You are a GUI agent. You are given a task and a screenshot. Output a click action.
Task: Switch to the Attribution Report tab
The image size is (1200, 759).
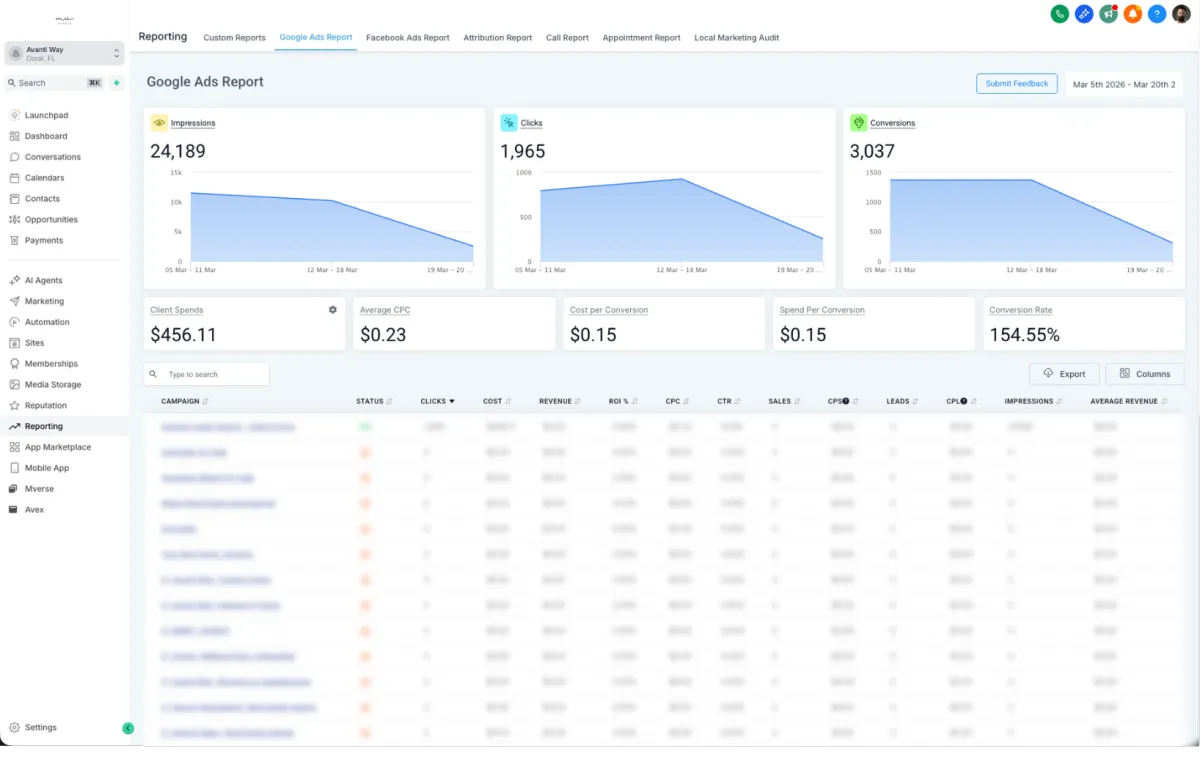tap(498, 38)
